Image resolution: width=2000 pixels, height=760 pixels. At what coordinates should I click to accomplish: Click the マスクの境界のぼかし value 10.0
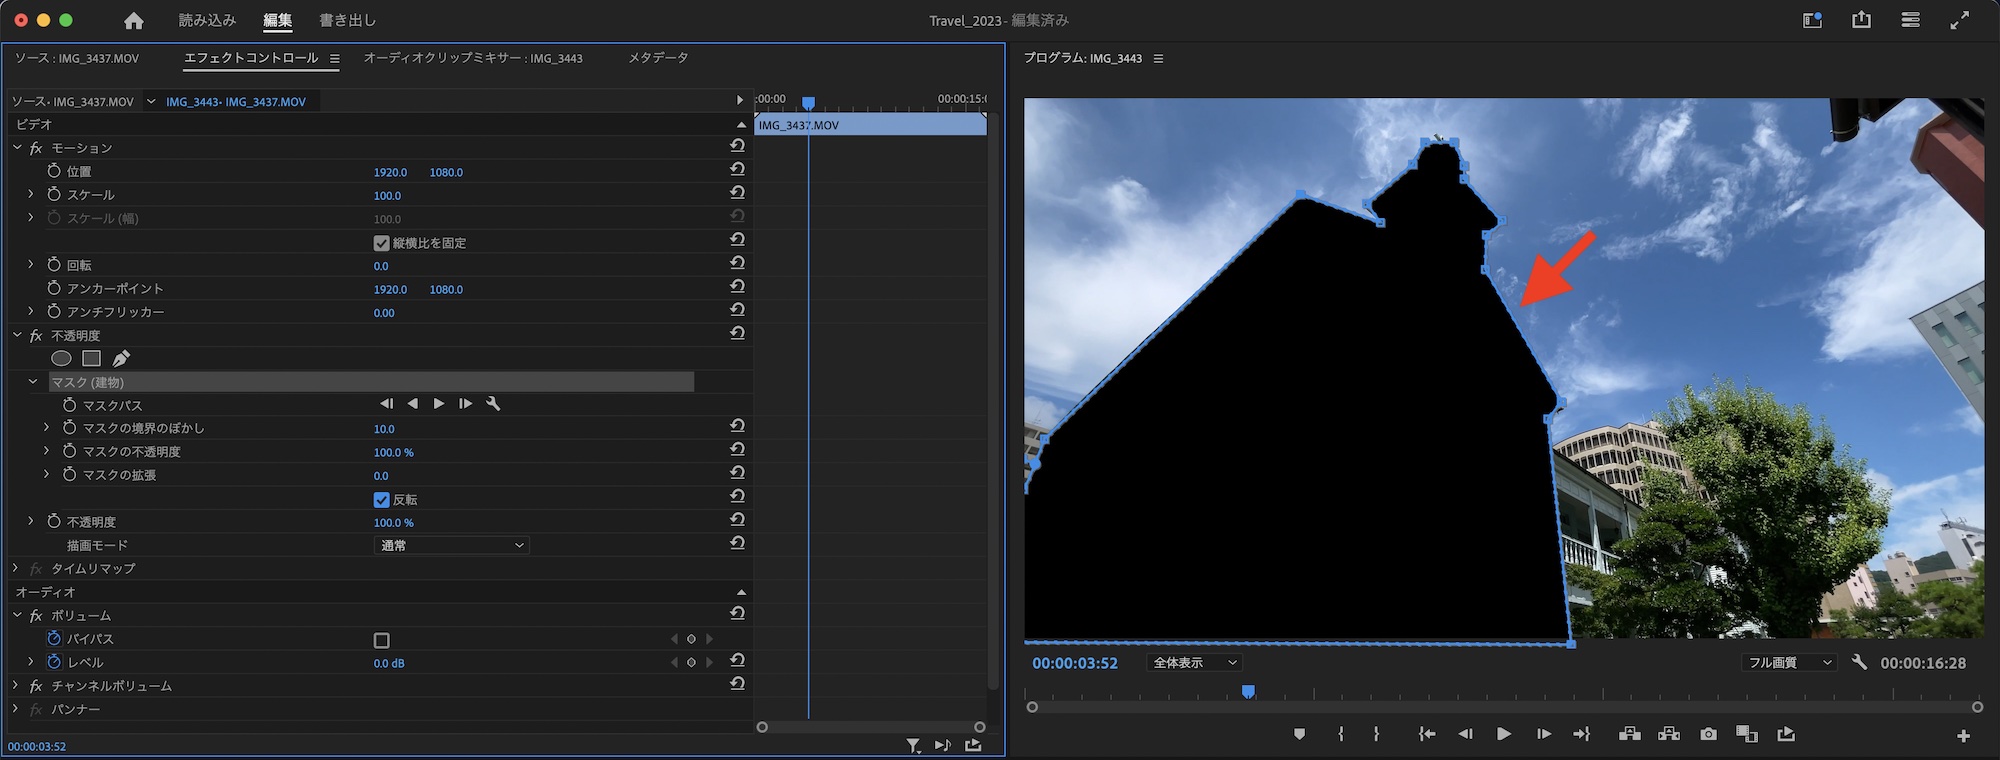point(384,429)
